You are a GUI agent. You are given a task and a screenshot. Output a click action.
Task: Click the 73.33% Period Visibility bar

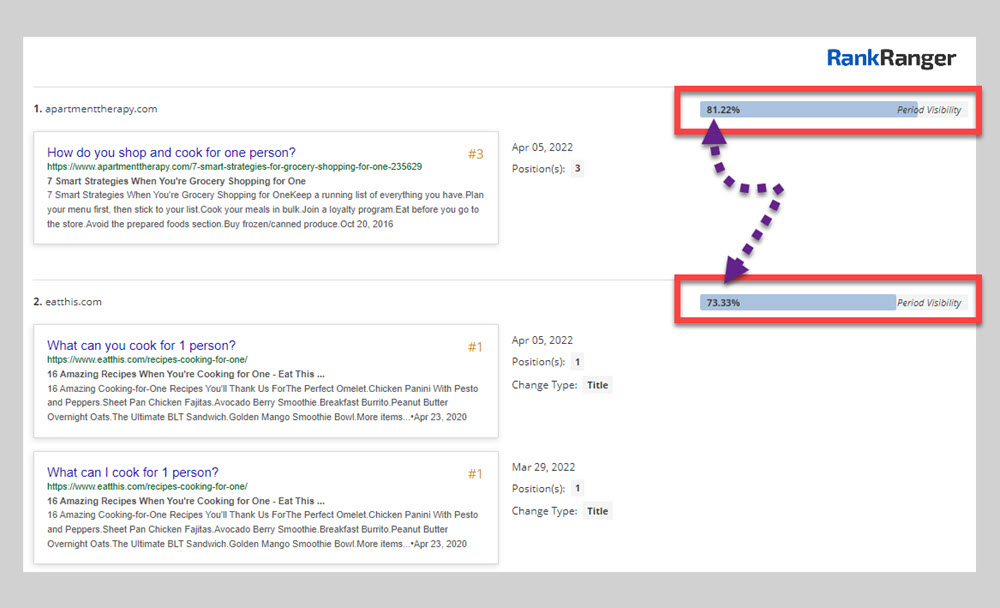point(797,302)
